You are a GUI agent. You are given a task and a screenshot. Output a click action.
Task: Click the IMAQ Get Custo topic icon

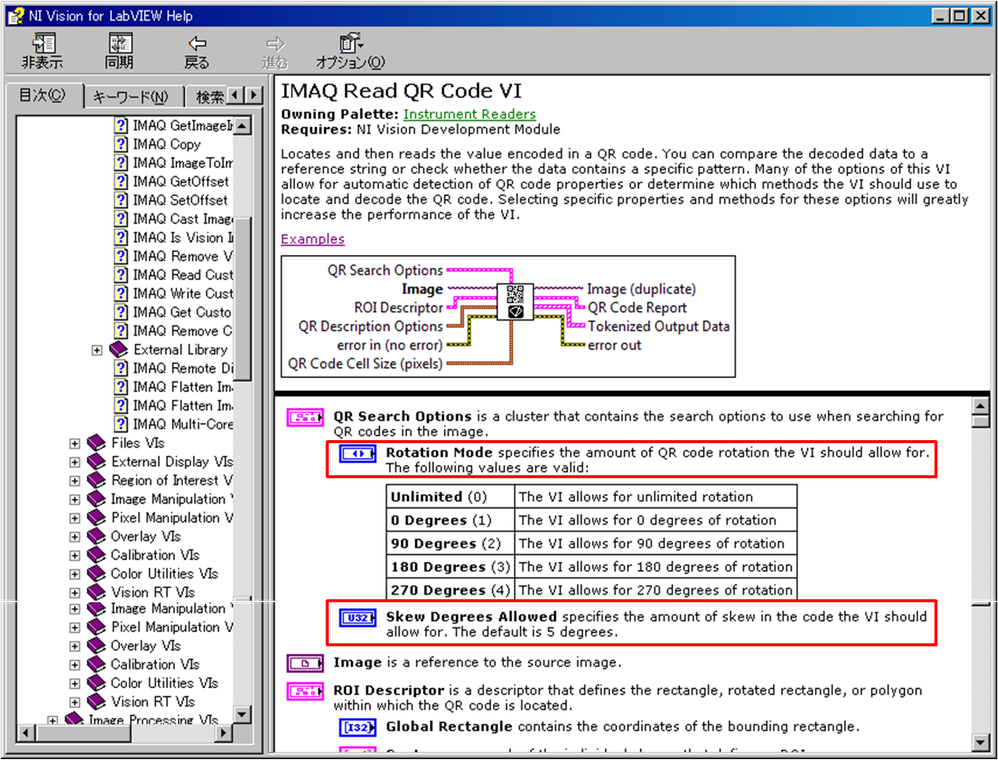(x=121, y=312)
